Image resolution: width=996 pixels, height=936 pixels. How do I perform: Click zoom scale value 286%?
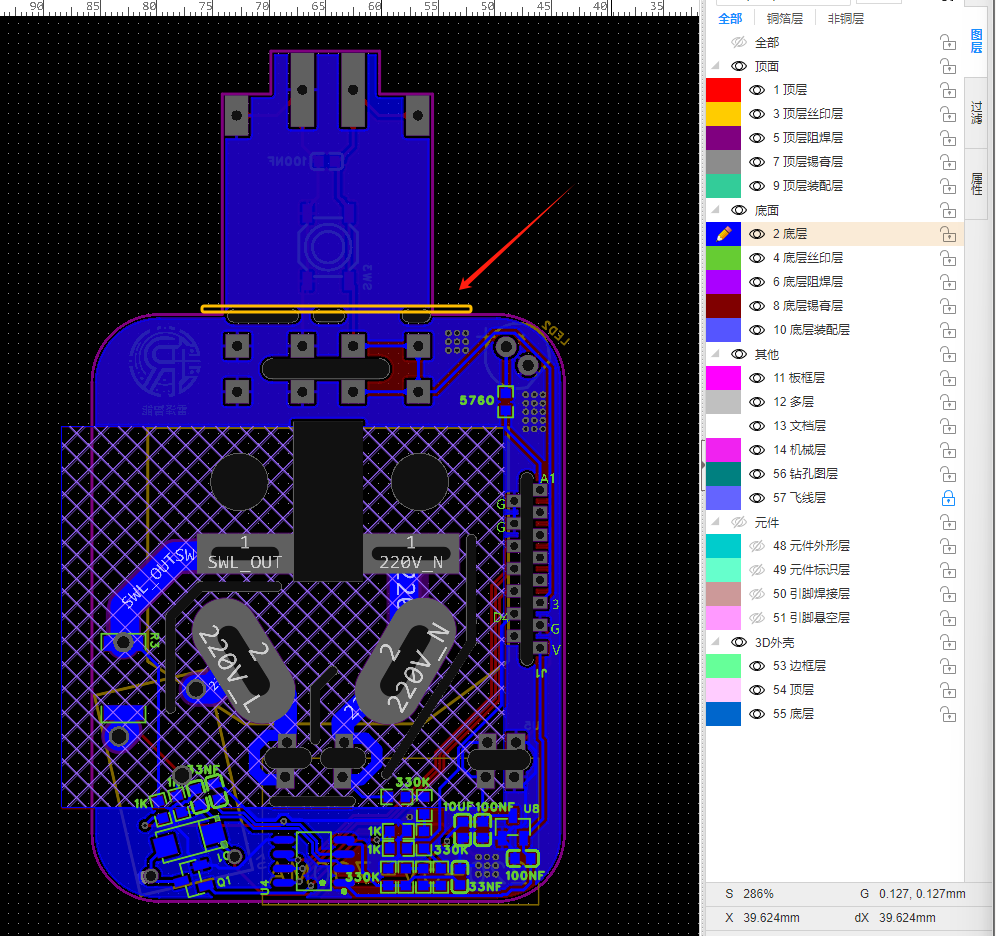coord(758,894)
